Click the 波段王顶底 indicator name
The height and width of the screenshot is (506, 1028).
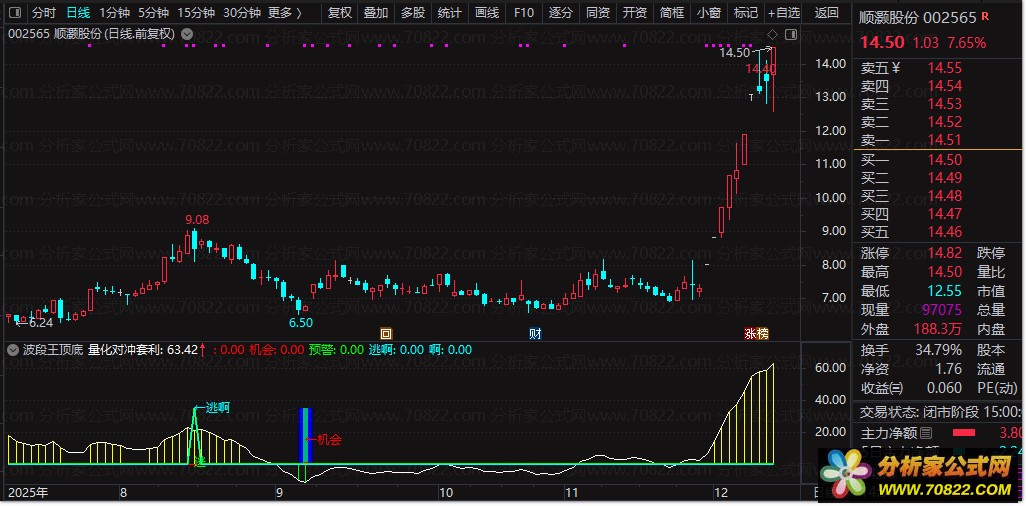coord(52,349)
